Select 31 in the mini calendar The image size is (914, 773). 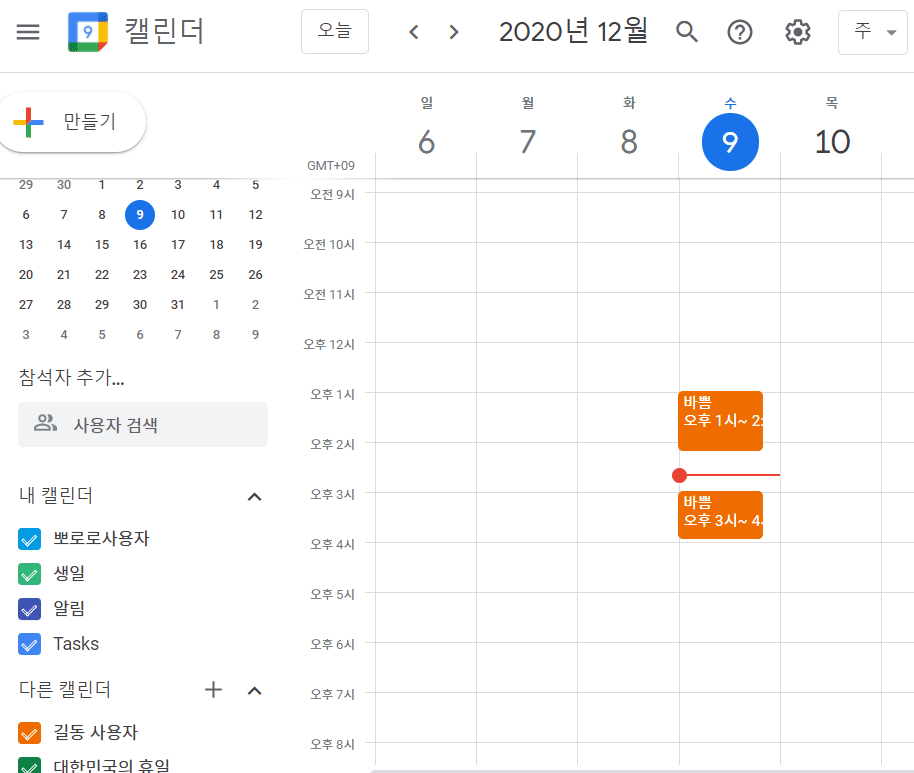pos(178,304)
